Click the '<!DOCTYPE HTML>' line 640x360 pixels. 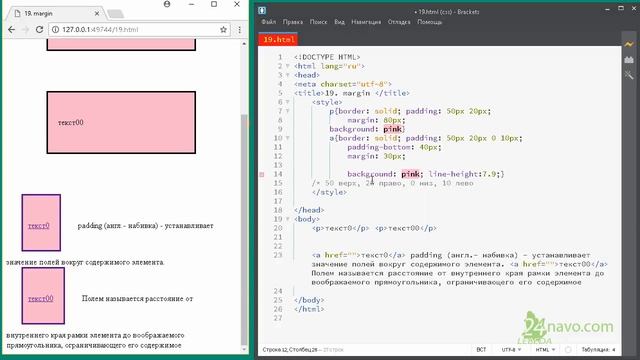(327, 57)
